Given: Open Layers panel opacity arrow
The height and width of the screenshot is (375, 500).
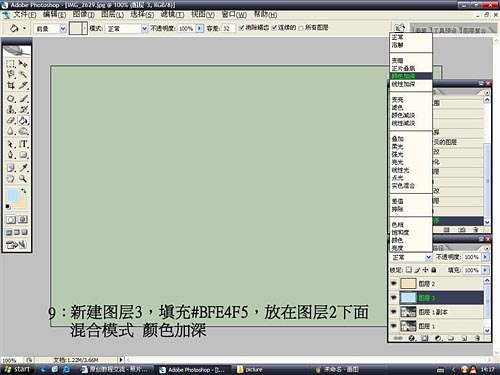Looking at the screenshot, I should click(x=485, y=257).
